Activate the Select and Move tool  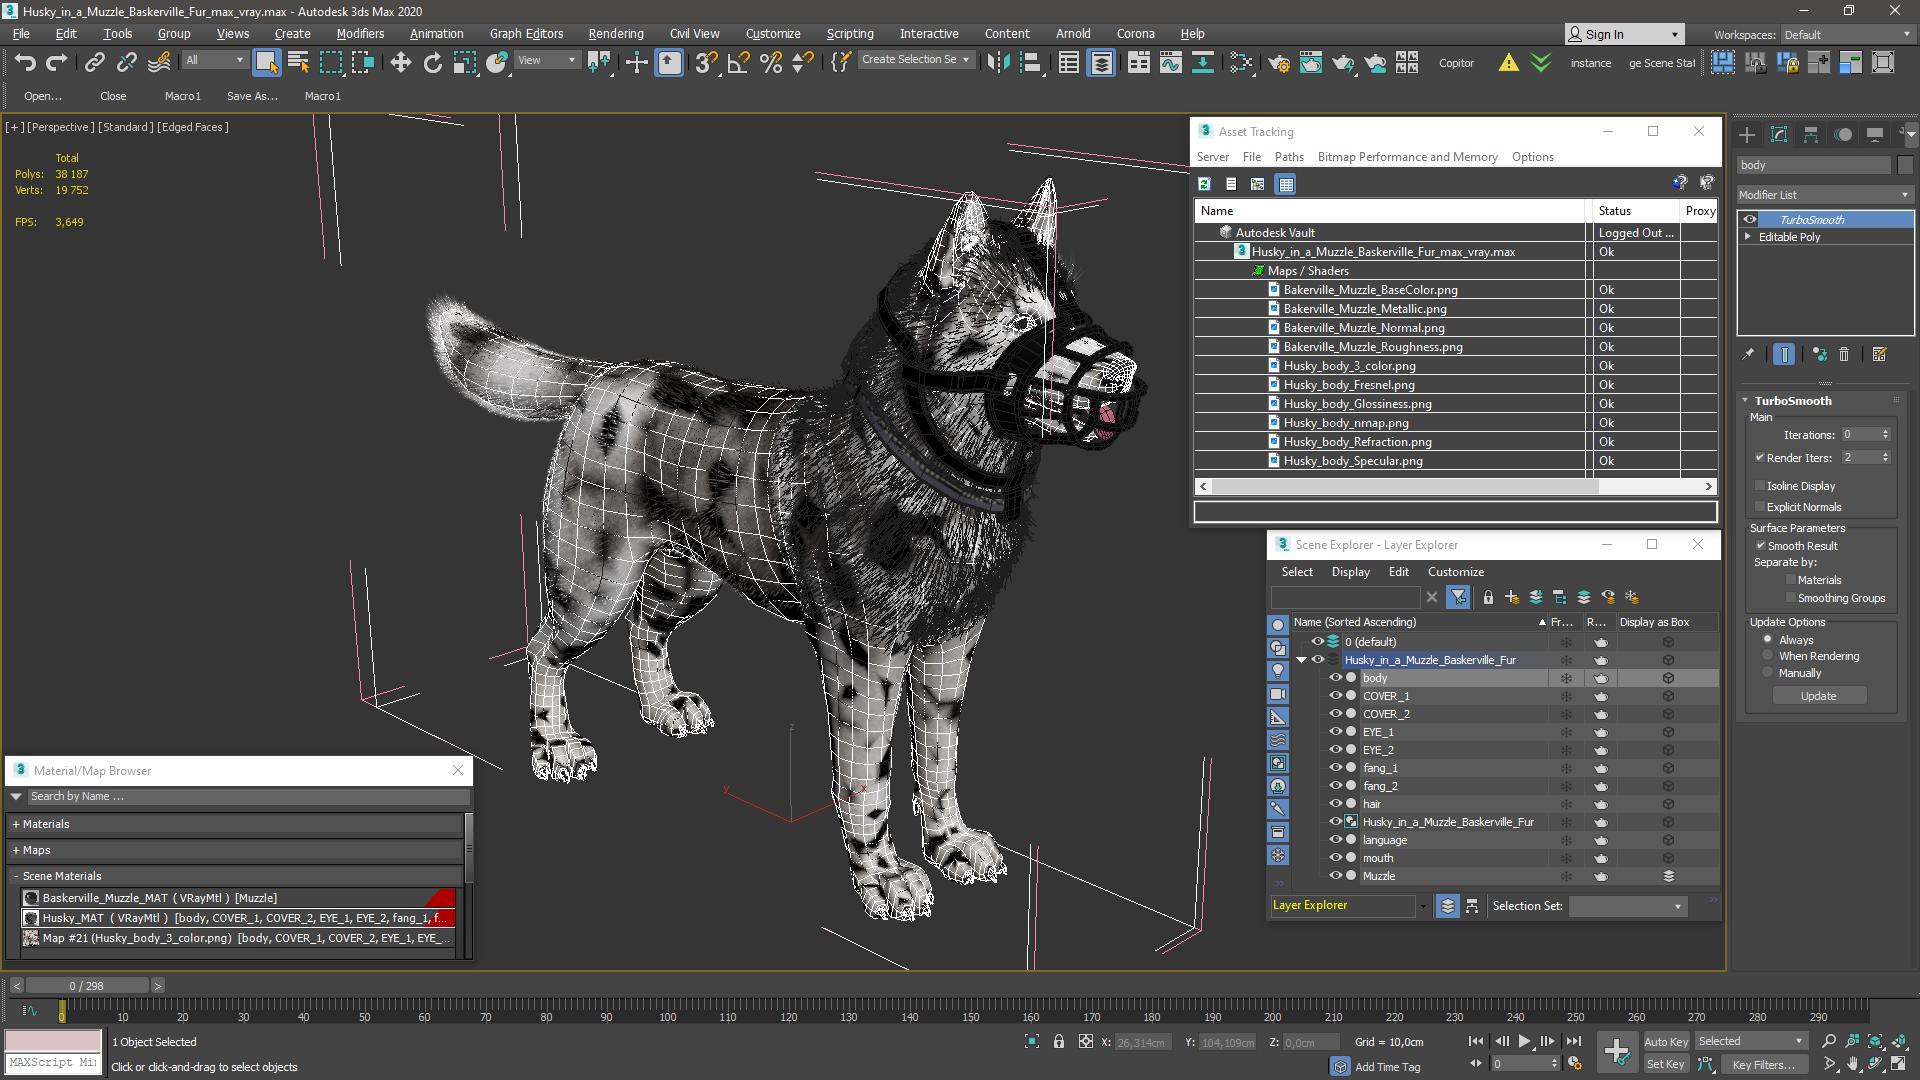pos(400,62)
